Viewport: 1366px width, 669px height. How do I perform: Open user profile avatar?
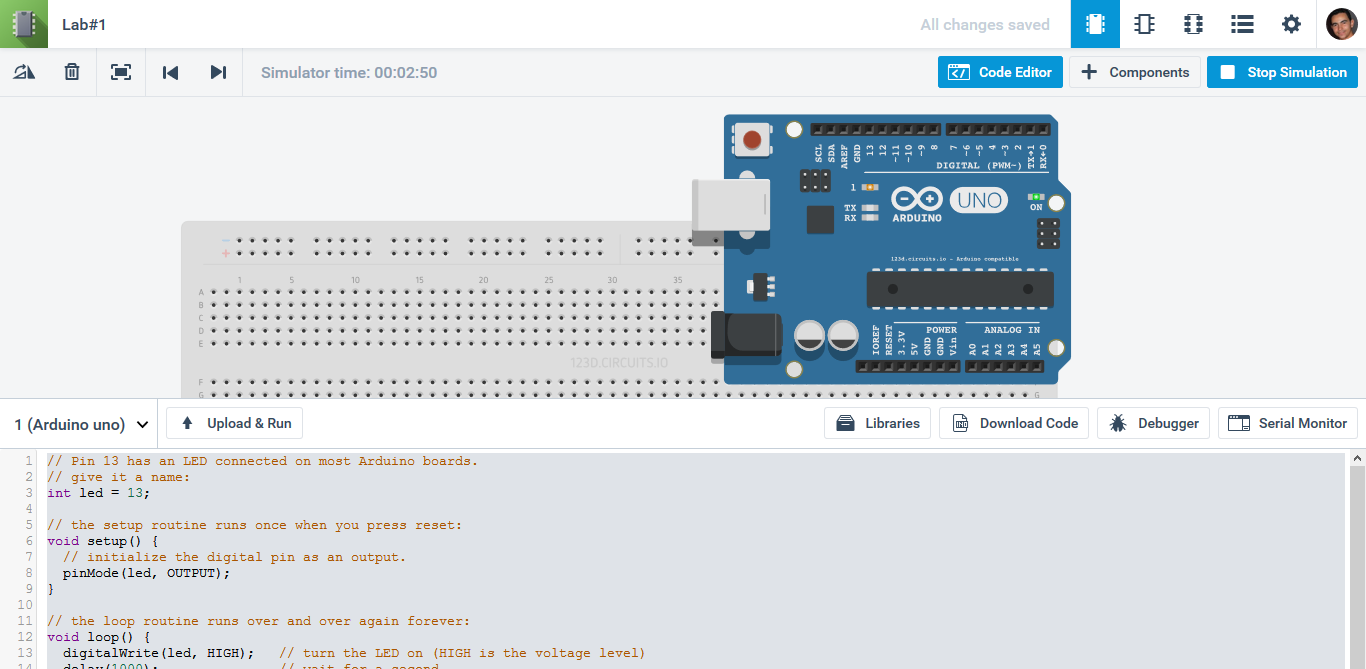1342,24
